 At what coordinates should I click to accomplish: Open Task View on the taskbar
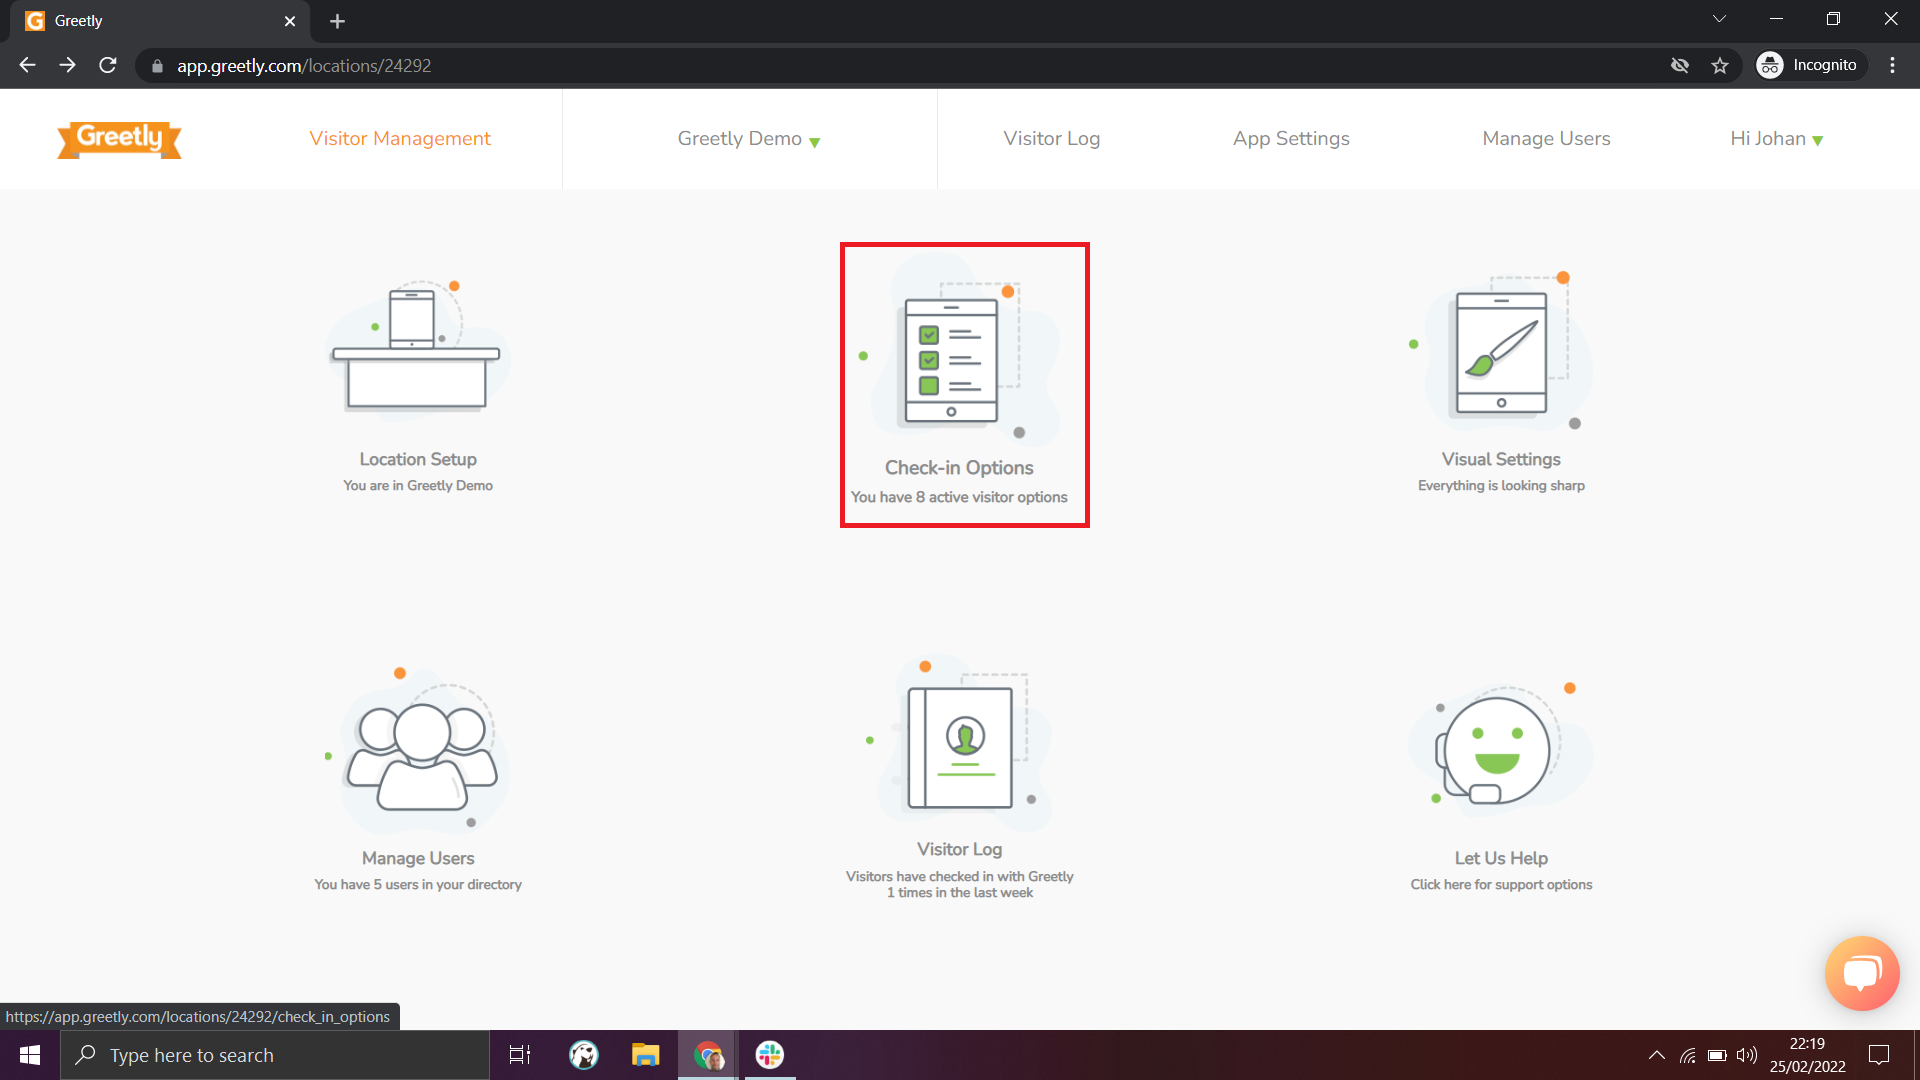click(x=520, y=1055)
